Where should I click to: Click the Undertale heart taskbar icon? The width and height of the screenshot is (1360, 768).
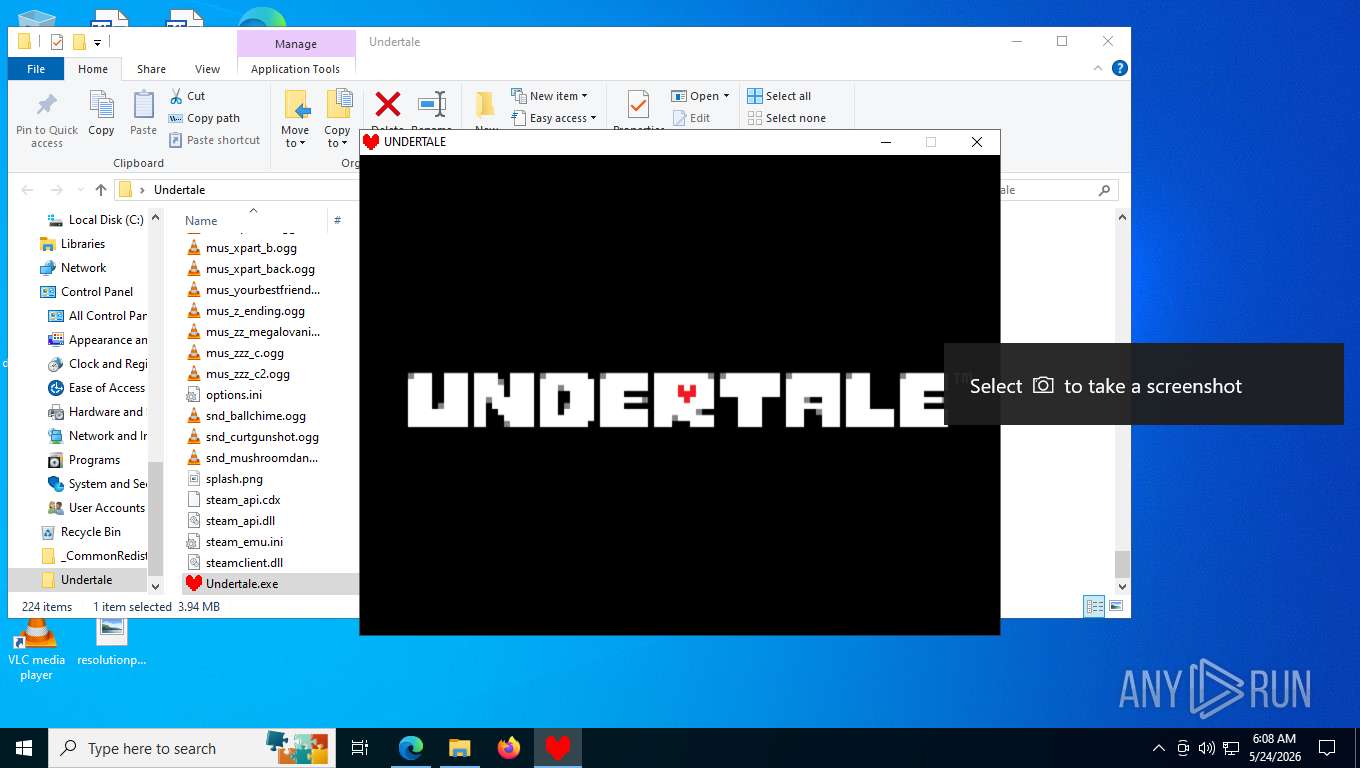point(557,748)
